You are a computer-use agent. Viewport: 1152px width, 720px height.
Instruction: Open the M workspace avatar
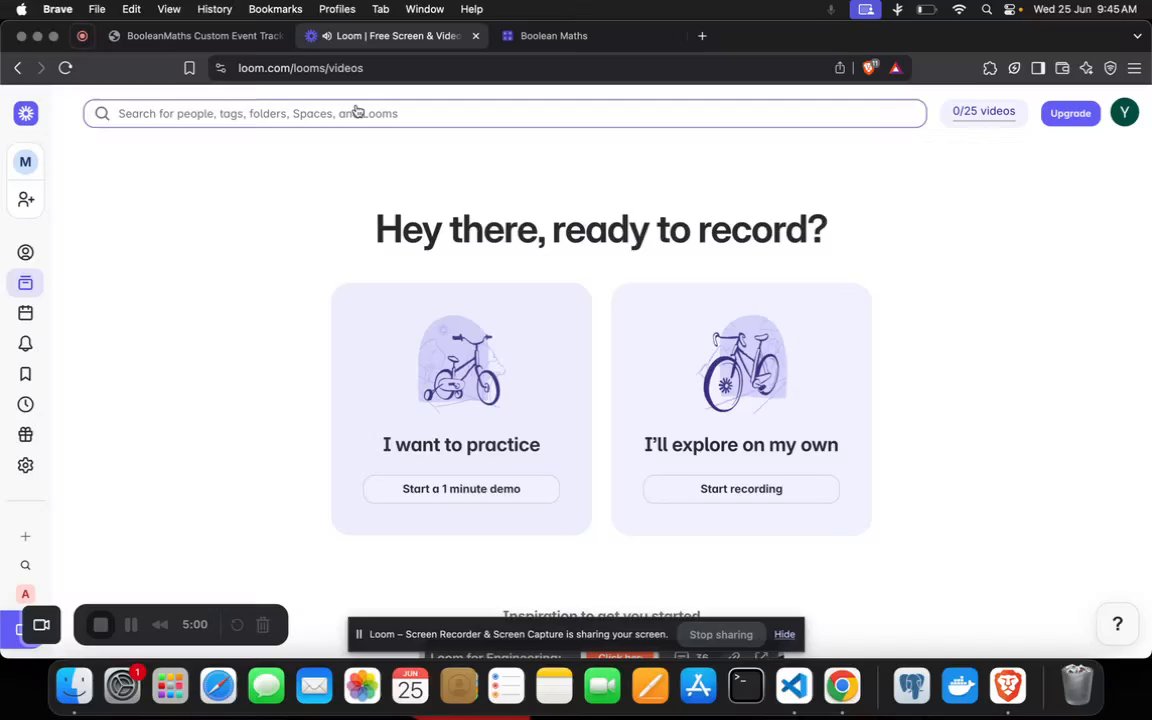coord(26,162)
